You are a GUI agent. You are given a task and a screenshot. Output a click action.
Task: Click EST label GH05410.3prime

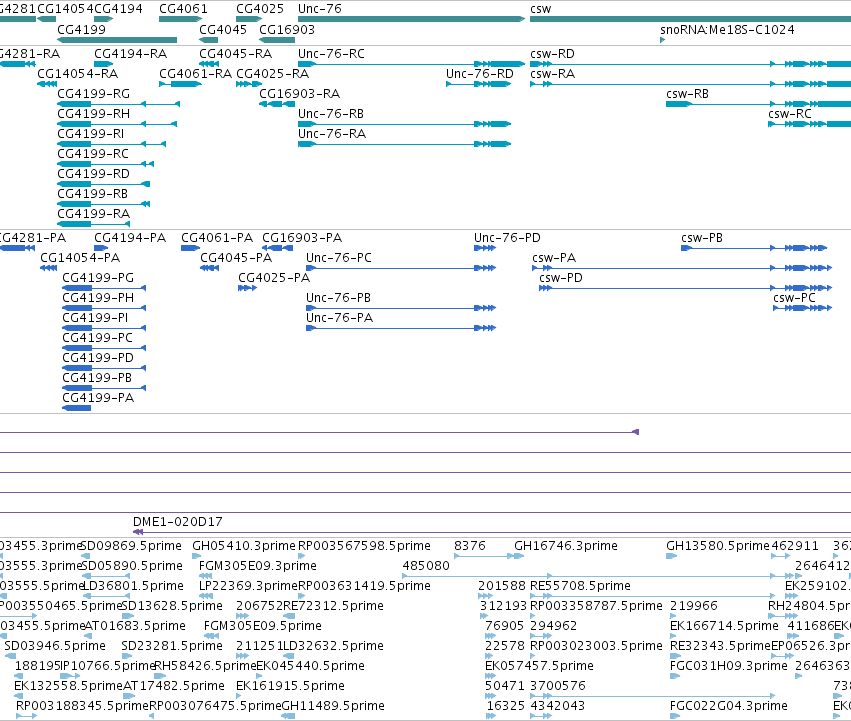[244, 546]
